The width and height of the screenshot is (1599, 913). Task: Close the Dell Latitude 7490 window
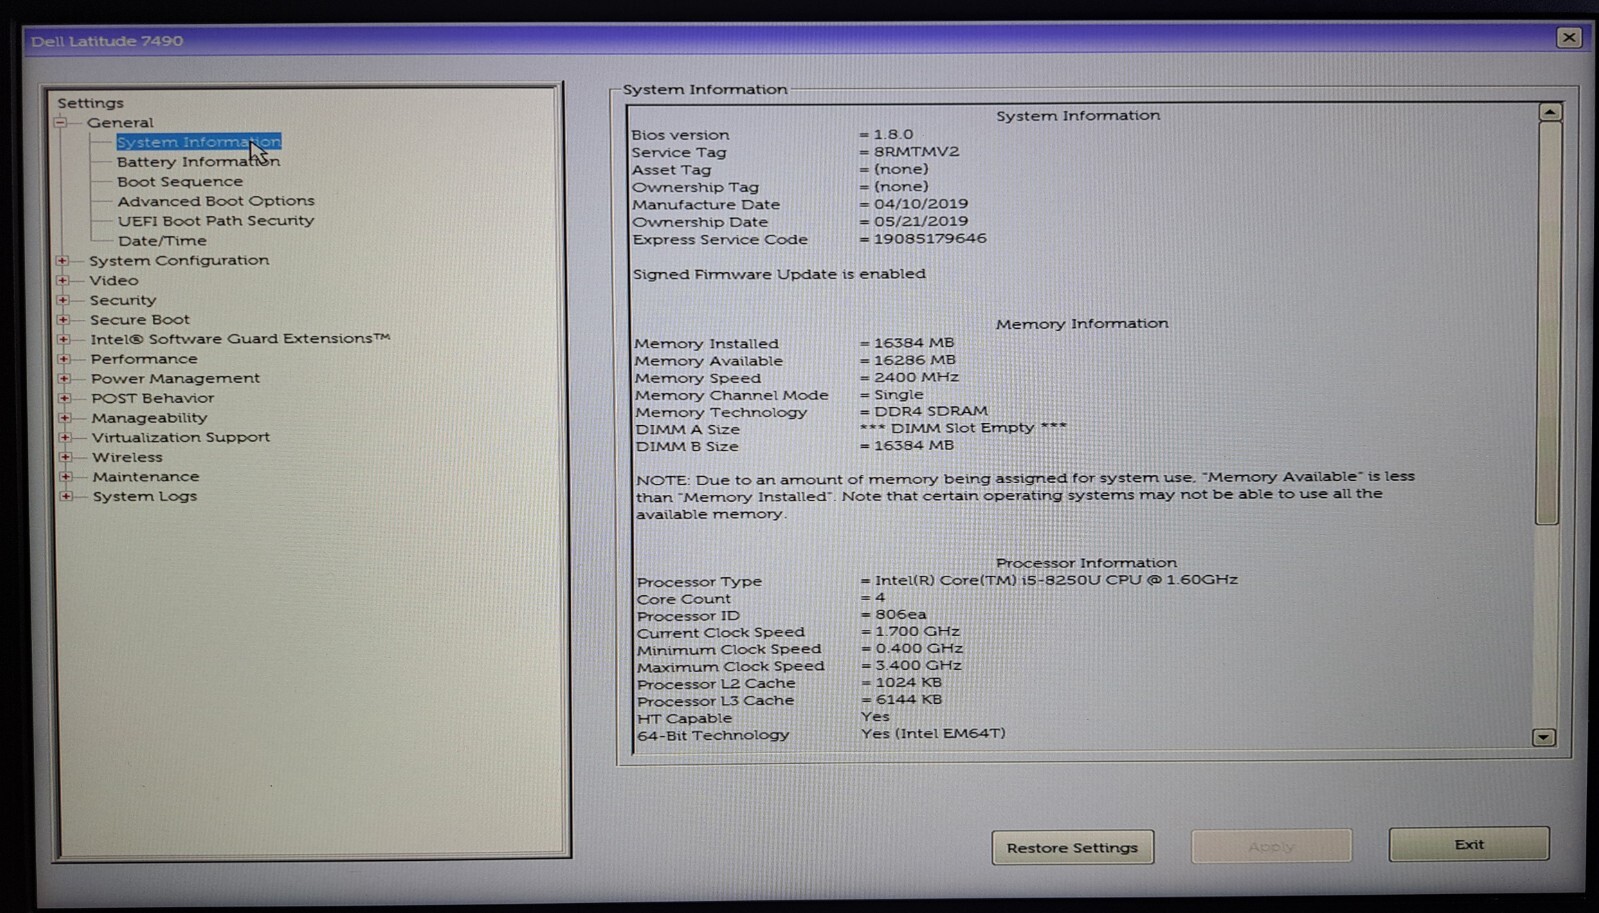click(1569, 38)
